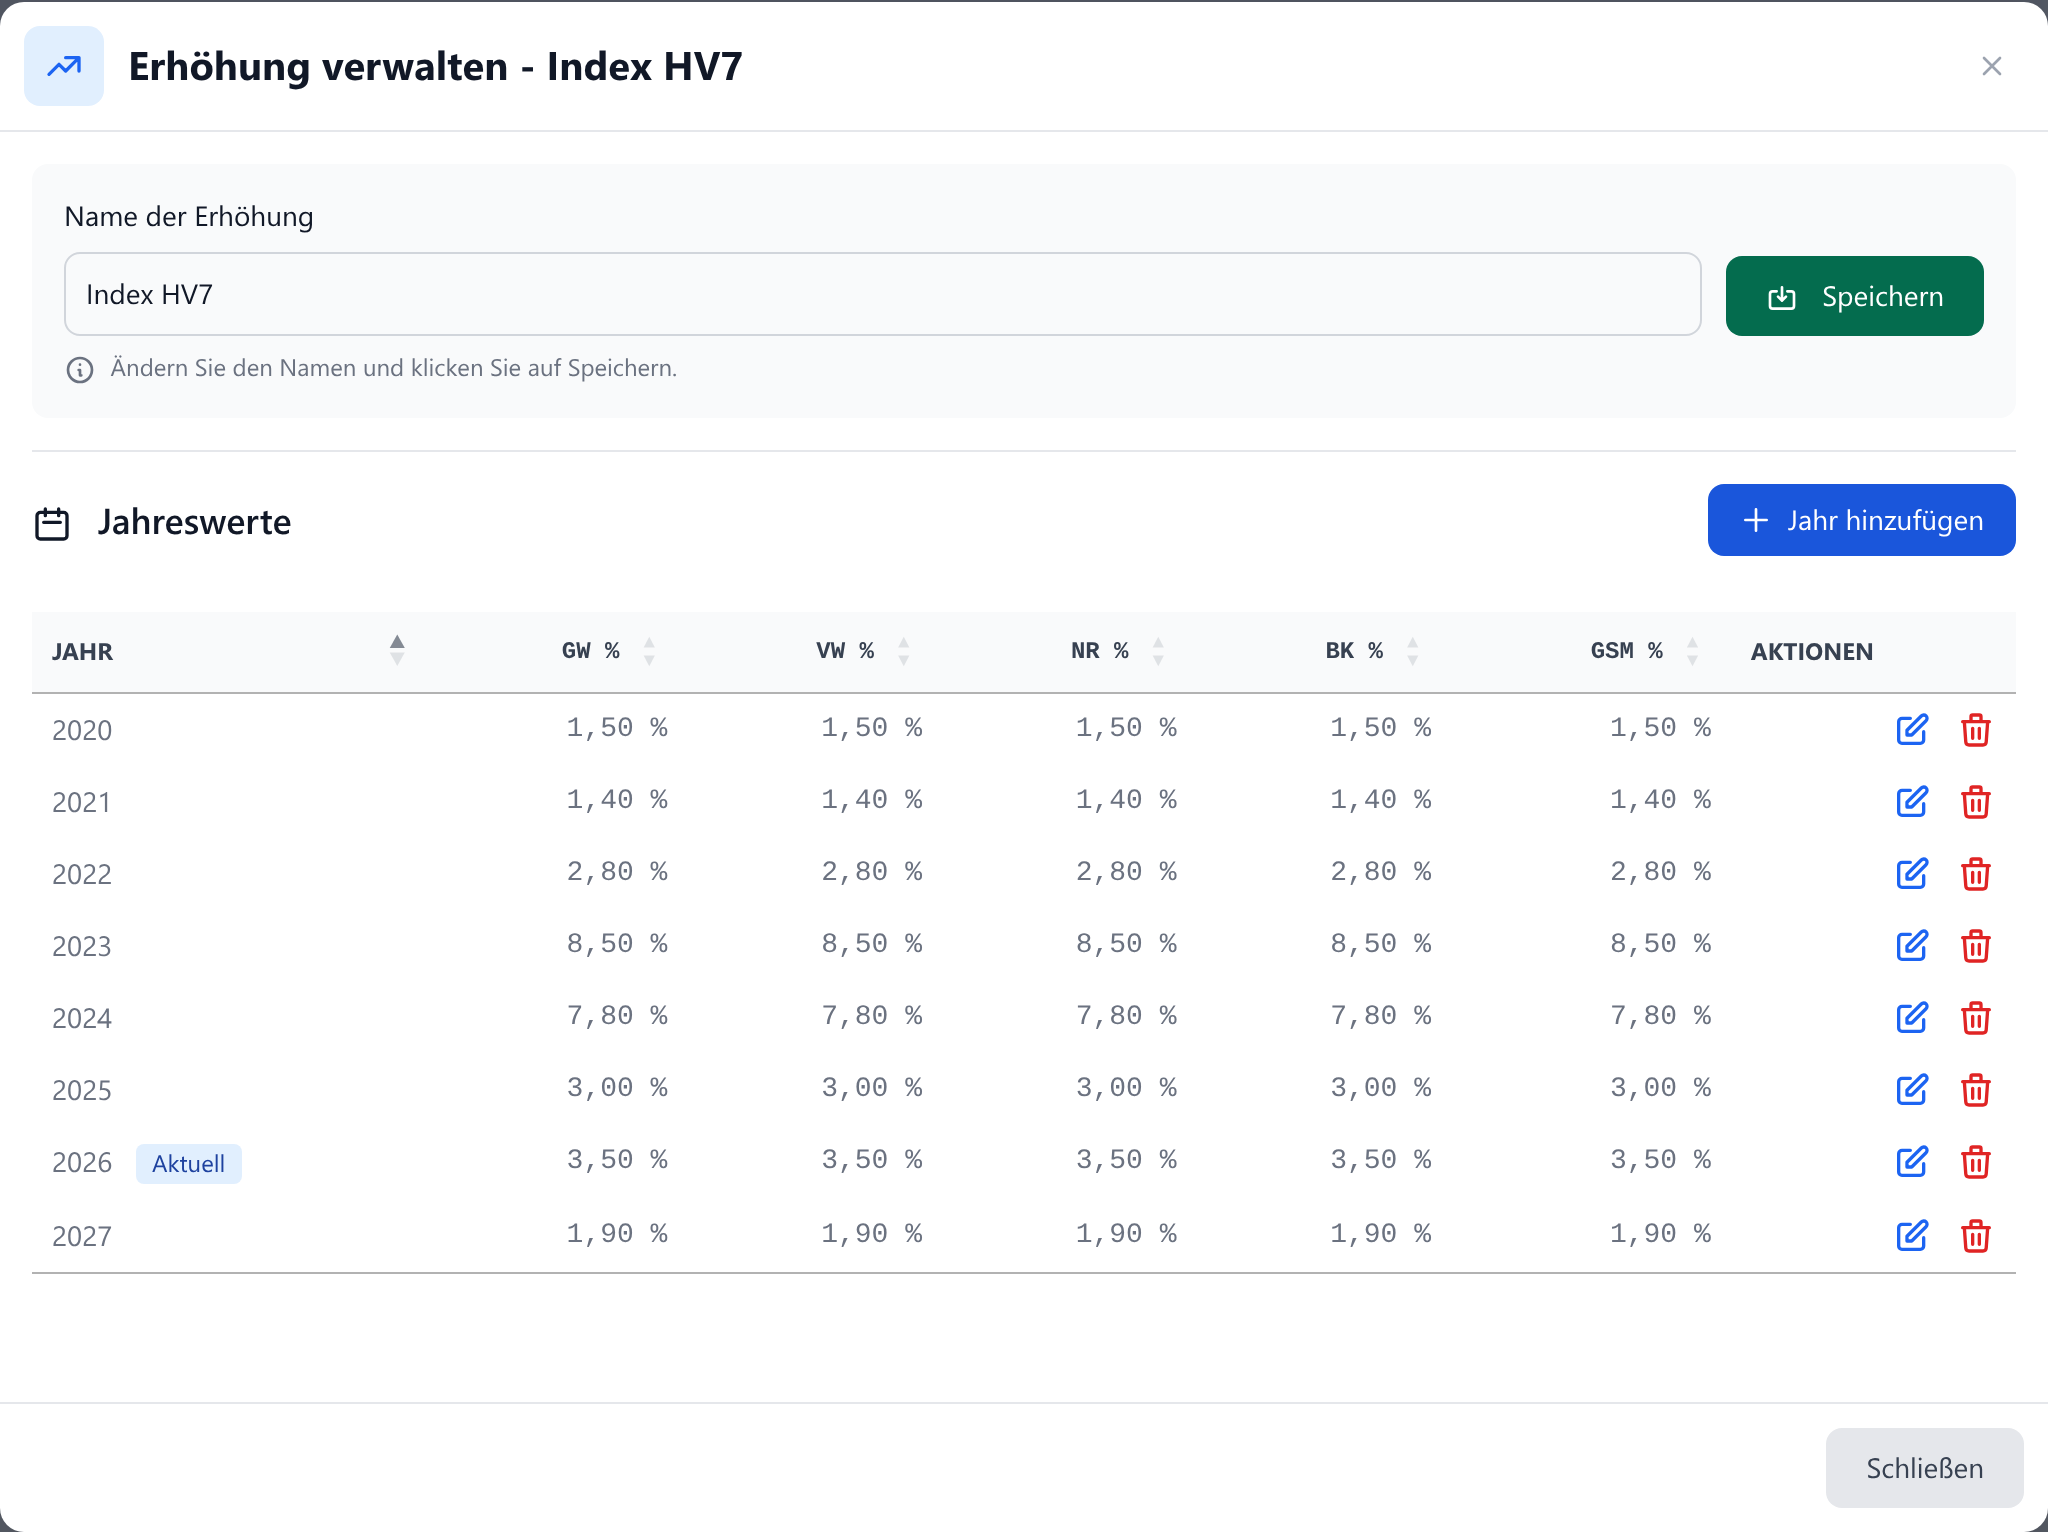Click the Aktuell badge next to 2026
Viewport: 2048px width, 1532px height.
click(188, 1164)
